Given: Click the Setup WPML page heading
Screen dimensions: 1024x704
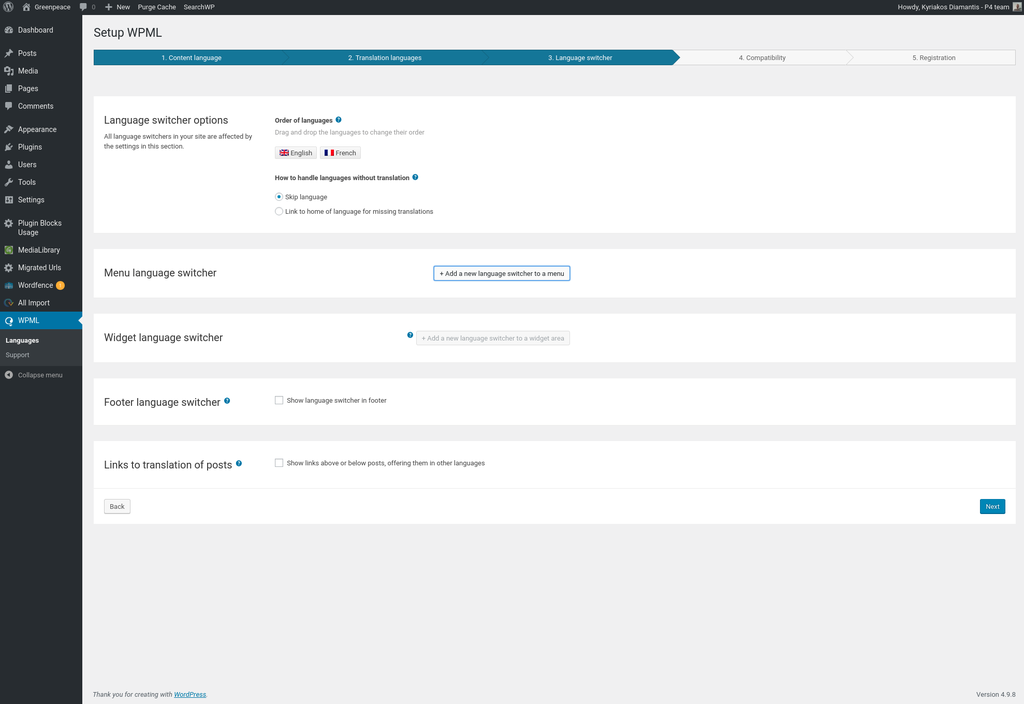Looking at the screenshot, I should click(127, 33).
